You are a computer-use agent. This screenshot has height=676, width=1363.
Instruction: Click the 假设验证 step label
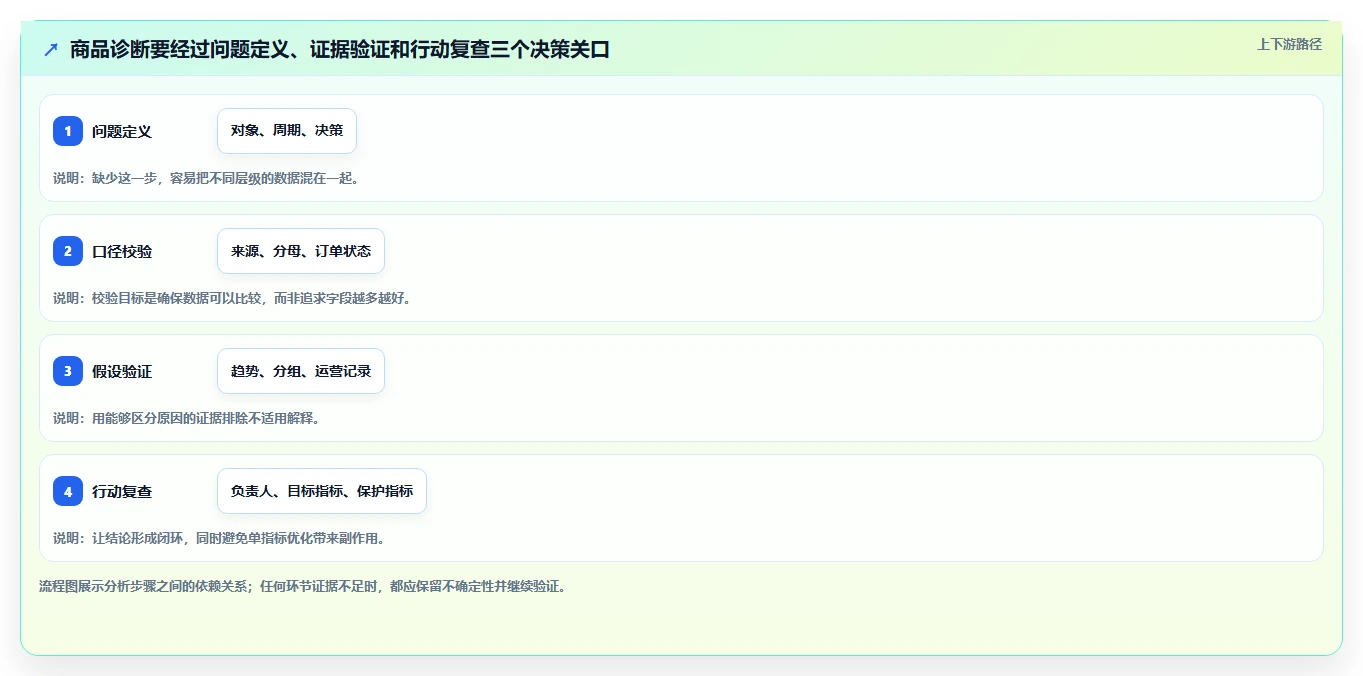click(x=122, y=371)
